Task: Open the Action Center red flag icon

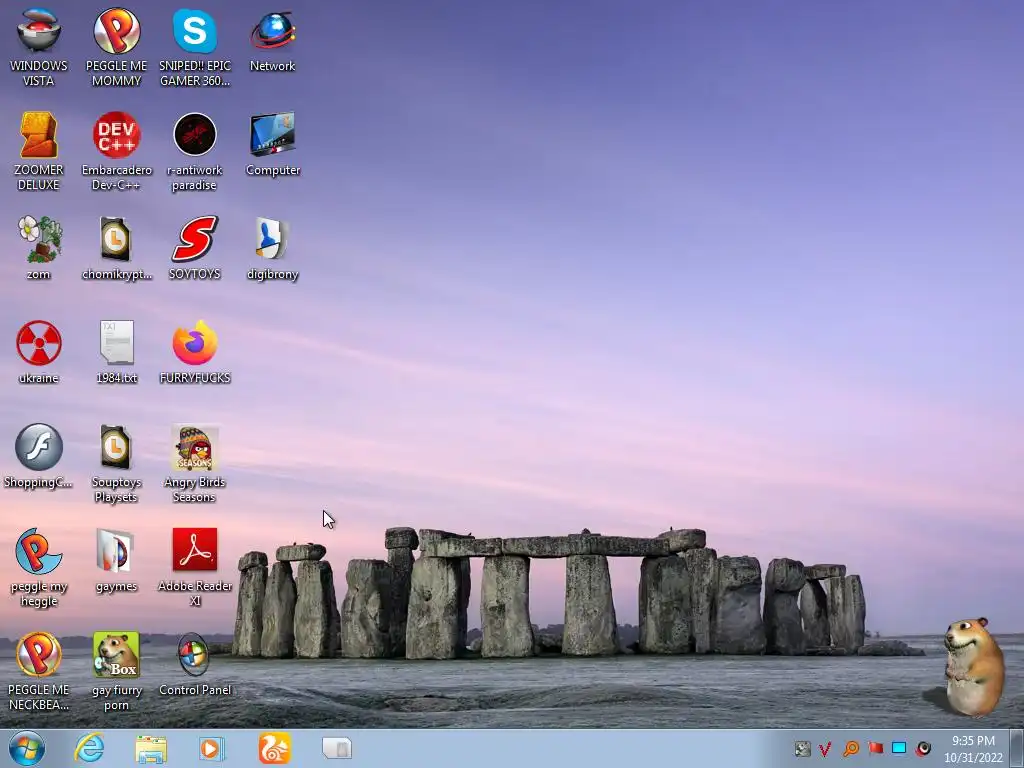Action: coord(875,748)
